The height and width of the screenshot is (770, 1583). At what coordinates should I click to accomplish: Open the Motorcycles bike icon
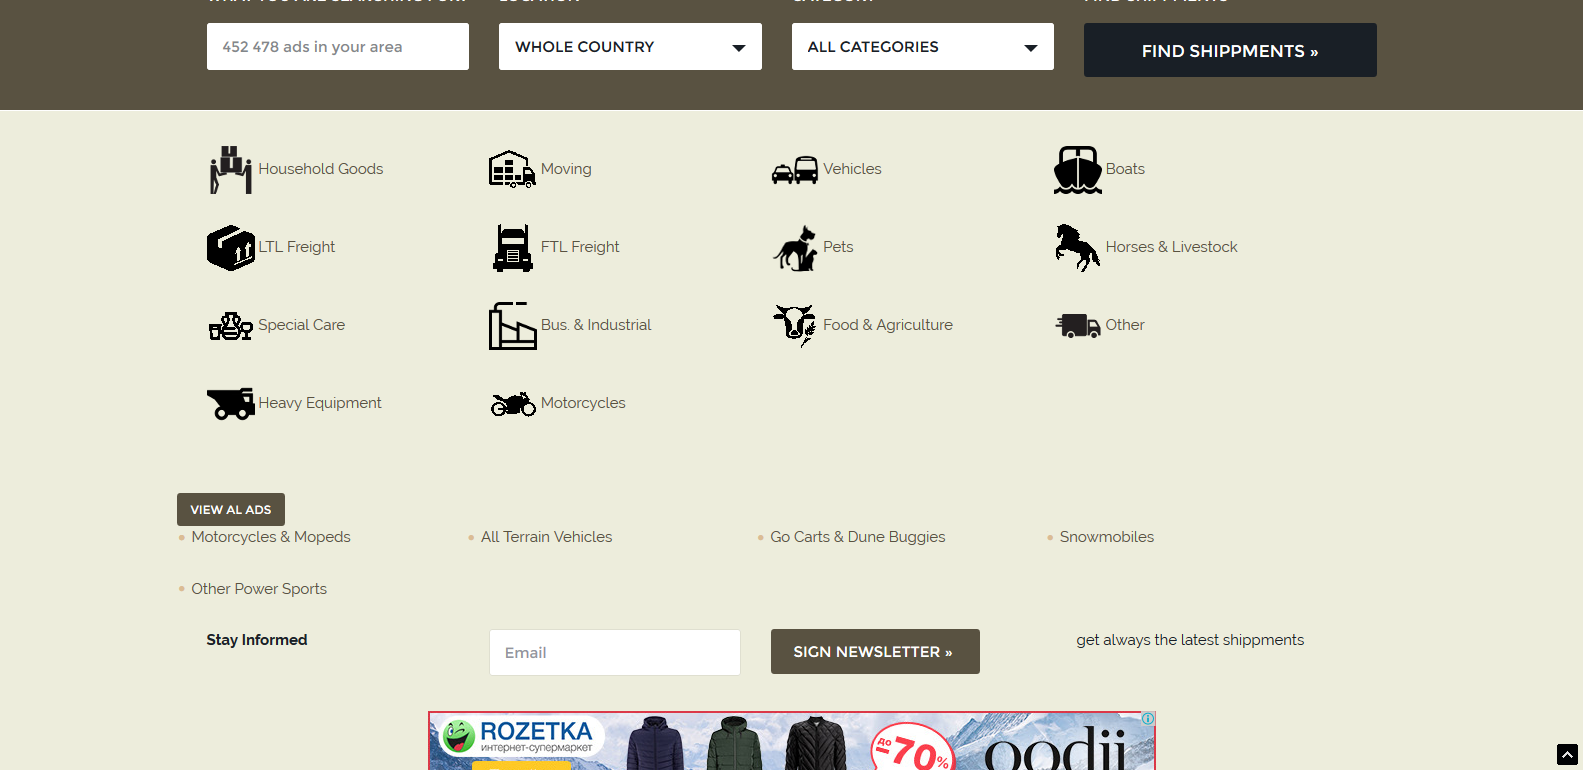pos(512,403)
